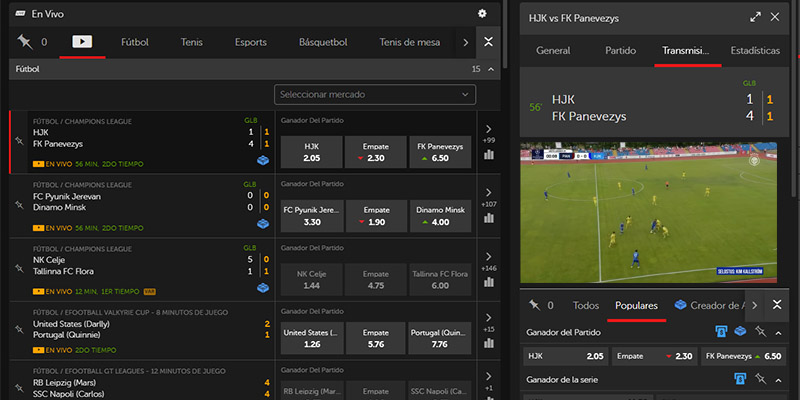Bet on United States (Darlly) at 1.26
800x400 pixels.
point(311,338)
